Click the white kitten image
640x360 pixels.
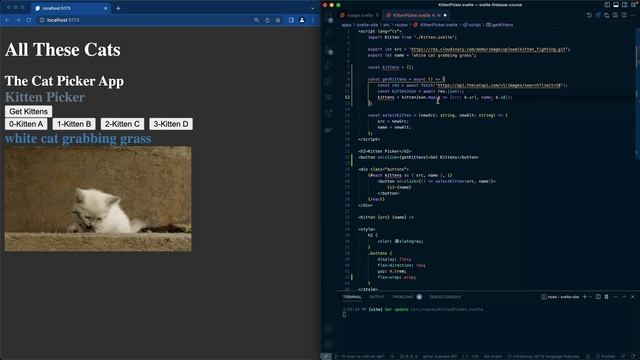pyautogui.click(x=98, y=199)
